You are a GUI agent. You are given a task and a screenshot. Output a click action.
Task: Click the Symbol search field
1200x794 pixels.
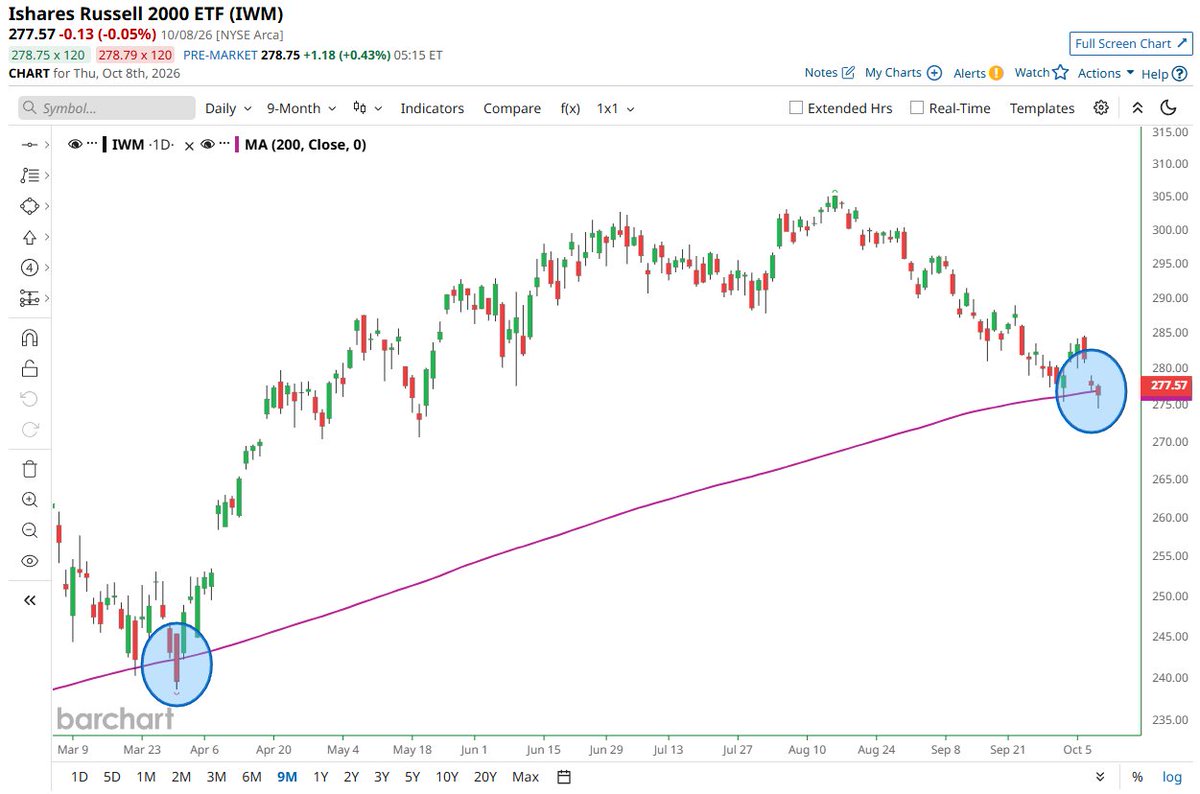[x=107, y=108]
